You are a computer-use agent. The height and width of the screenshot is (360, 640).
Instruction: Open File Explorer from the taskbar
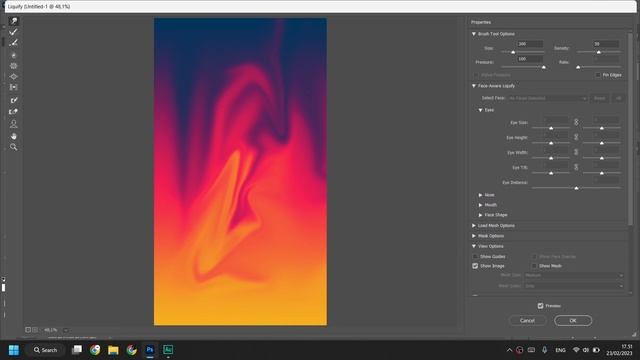113,350
